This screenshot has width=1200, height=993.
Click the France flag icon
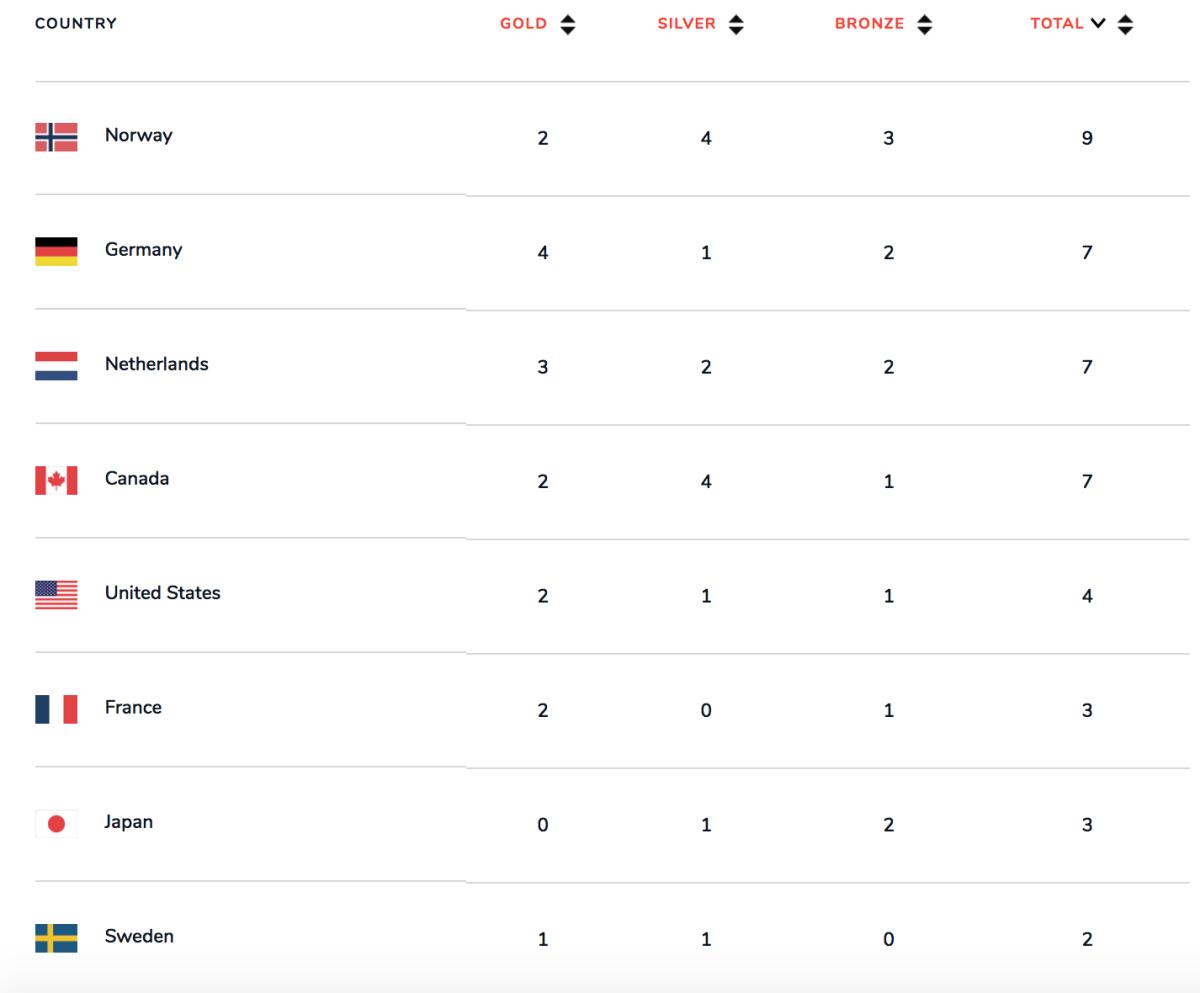(56, 709)
